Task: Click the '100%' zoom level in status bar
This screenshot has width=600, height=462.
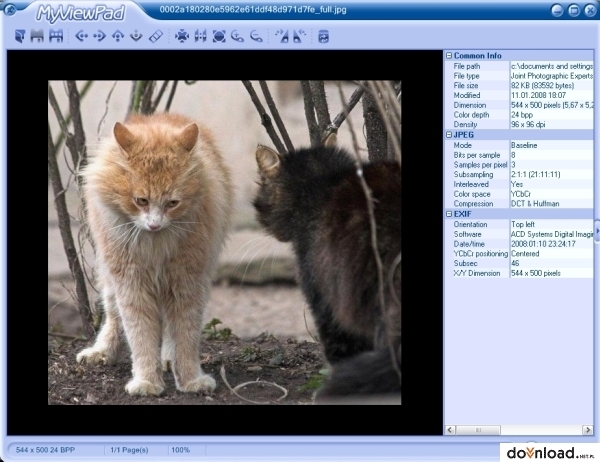Action: 180,450
